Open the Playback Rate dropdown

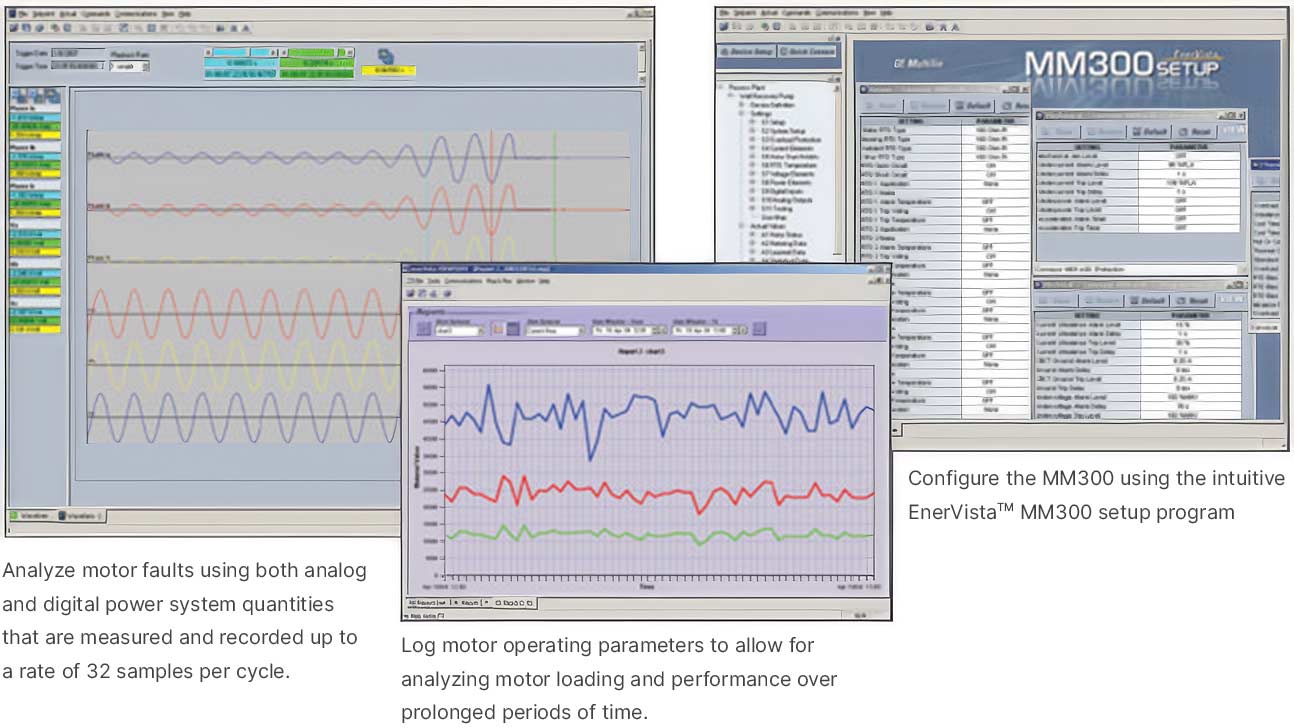pyautogui.click(x=129, y=66)
